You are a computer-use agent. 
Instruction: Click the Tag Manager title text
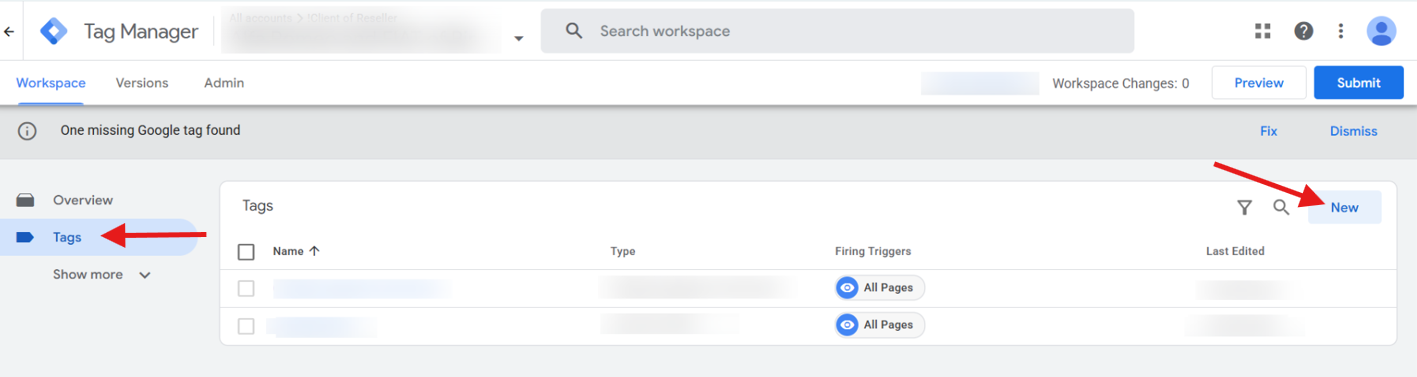pos(141,31)
